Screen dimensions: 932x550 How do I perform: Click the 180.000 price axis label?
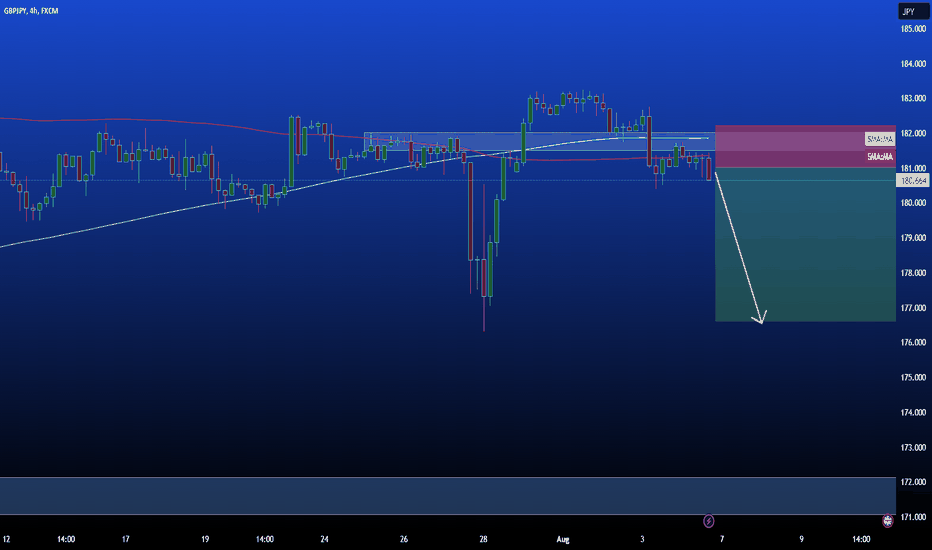(x=913, y=203)
